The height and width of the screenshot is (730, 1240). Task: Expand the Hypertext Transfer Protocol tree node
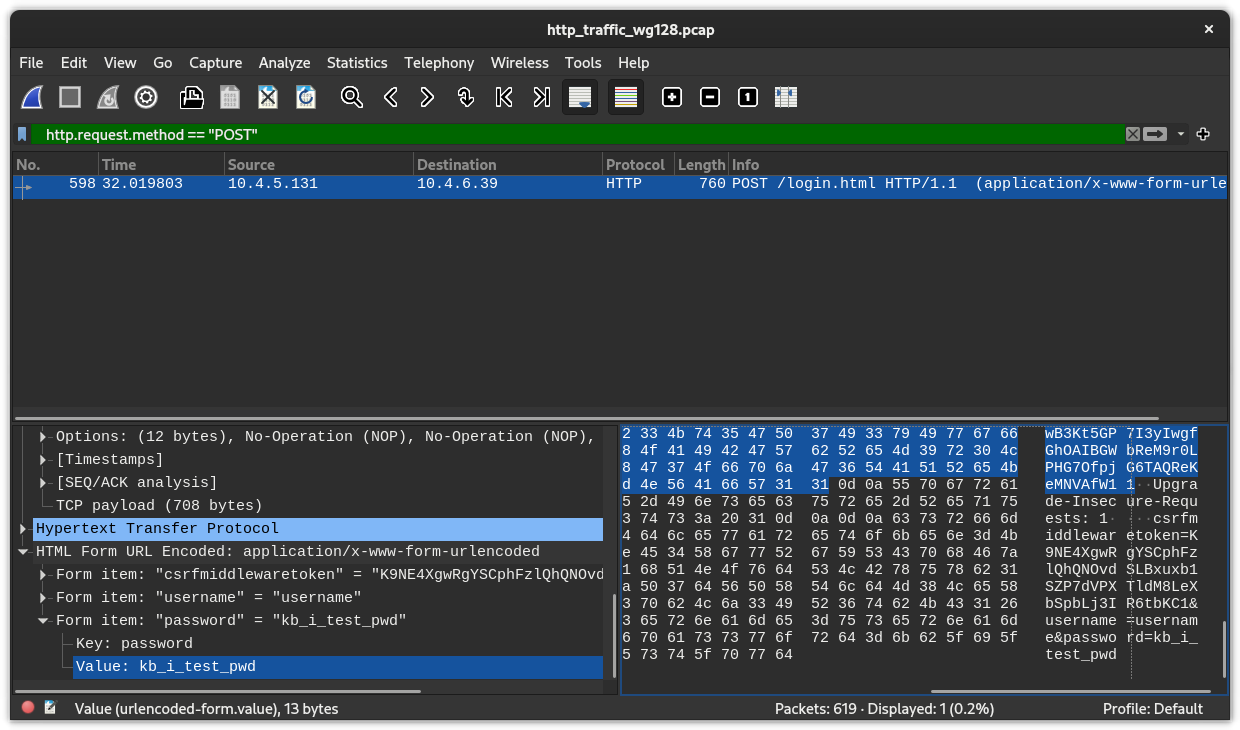click(23, 528)
